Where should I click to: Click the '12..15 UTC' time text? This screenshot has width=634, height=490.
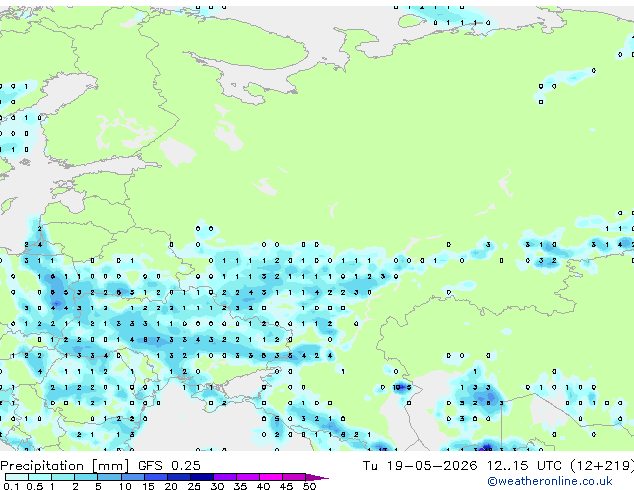coord(524,465)
